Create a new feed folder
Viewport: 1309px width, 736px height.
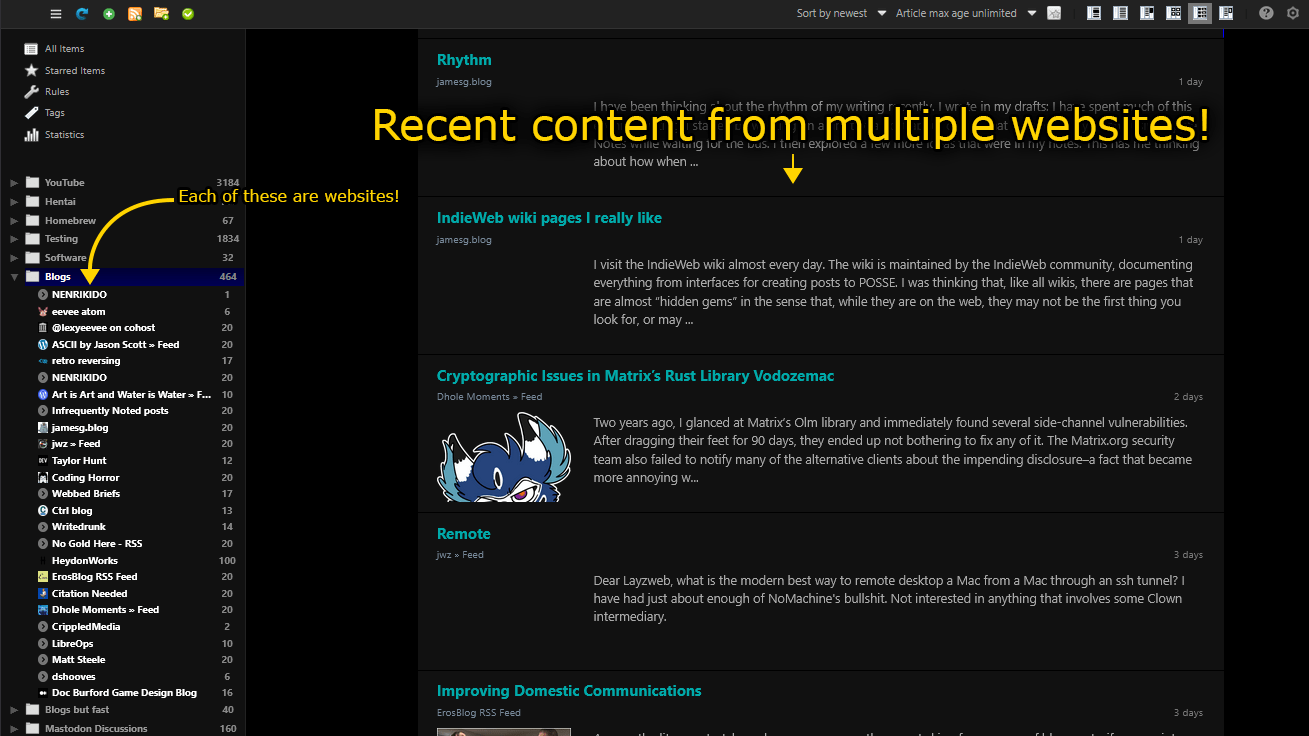point(161,14)
